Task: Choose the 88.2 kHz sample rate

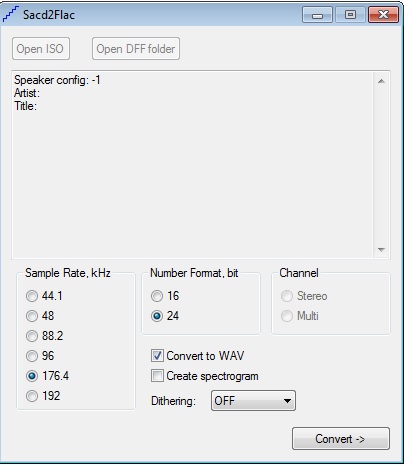Action: point(32,336)
